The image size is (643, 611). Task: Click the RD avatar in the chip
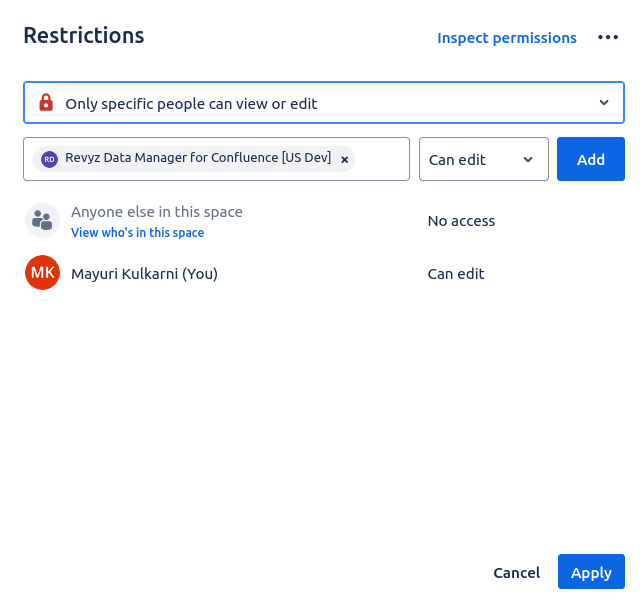[x=50, y=159]
